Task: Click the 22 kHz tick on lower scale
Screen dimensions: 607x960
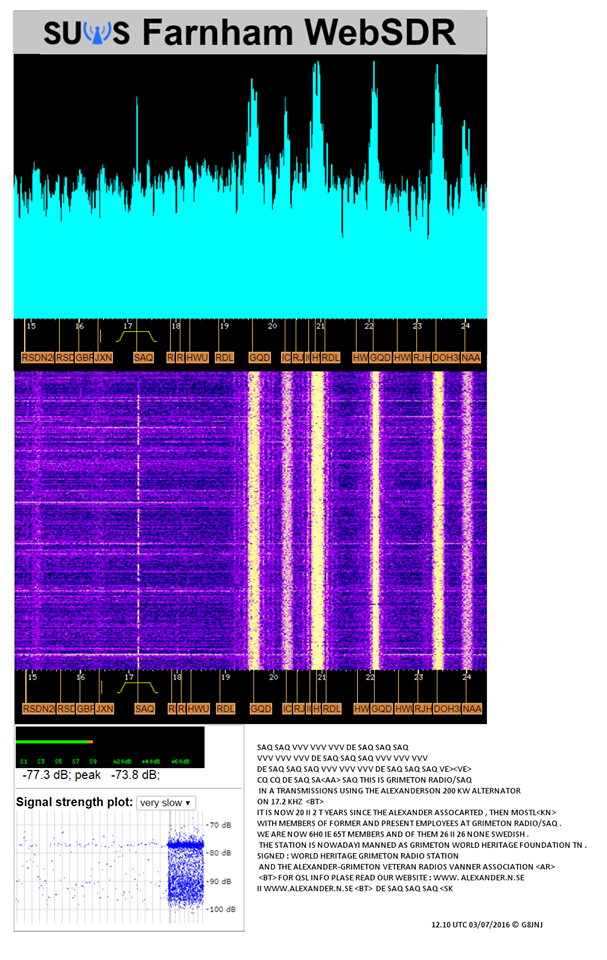Action: (369, 678)
